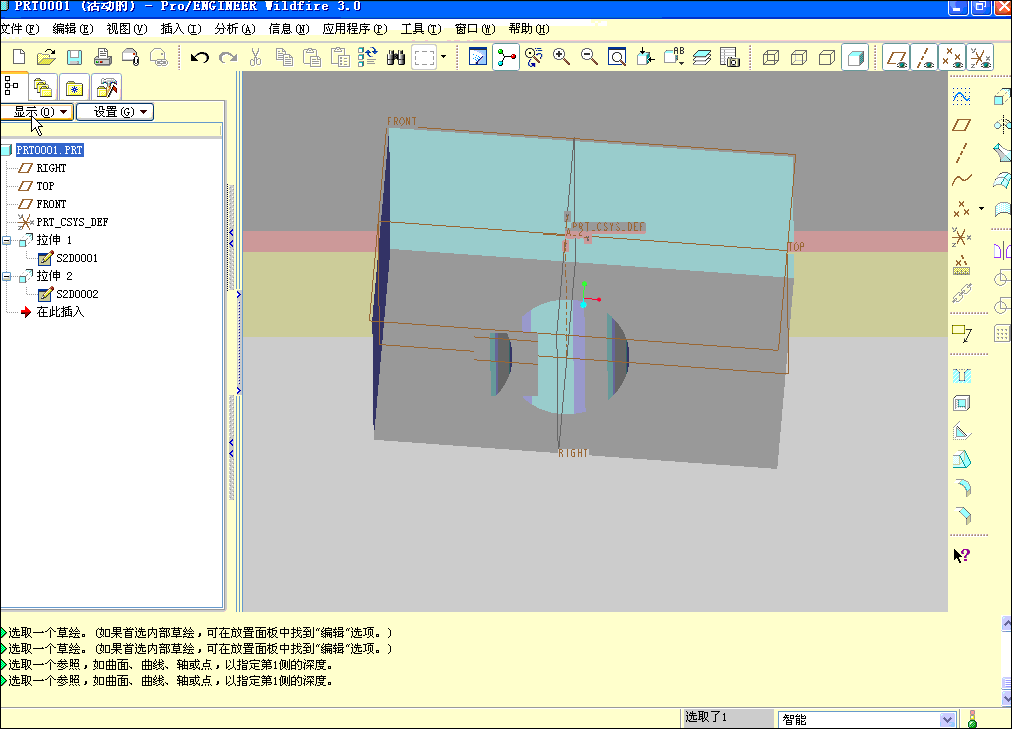Toggle coordinate systems display
Screen dimensions: 1012x729
[980, 57]
